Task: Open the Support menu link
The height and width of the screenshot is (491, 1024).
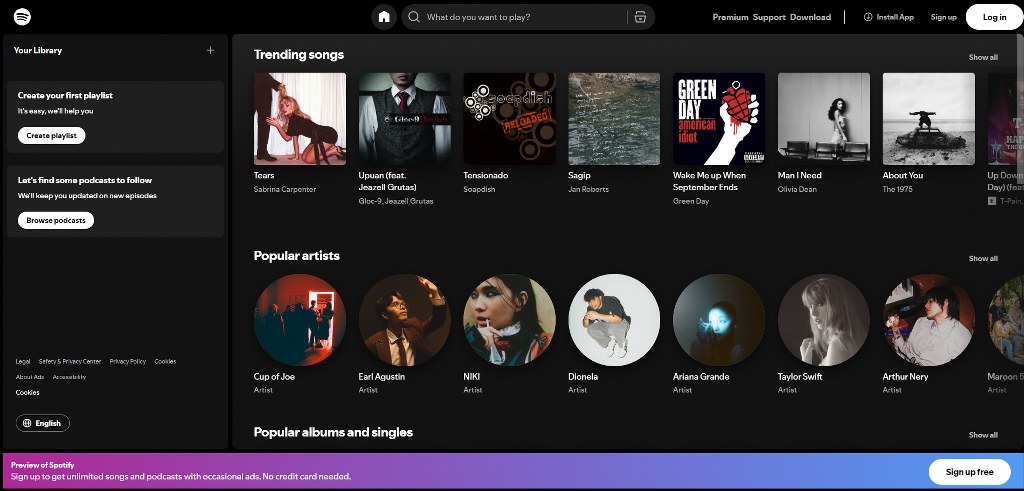Action: click(x=769, y=17)
